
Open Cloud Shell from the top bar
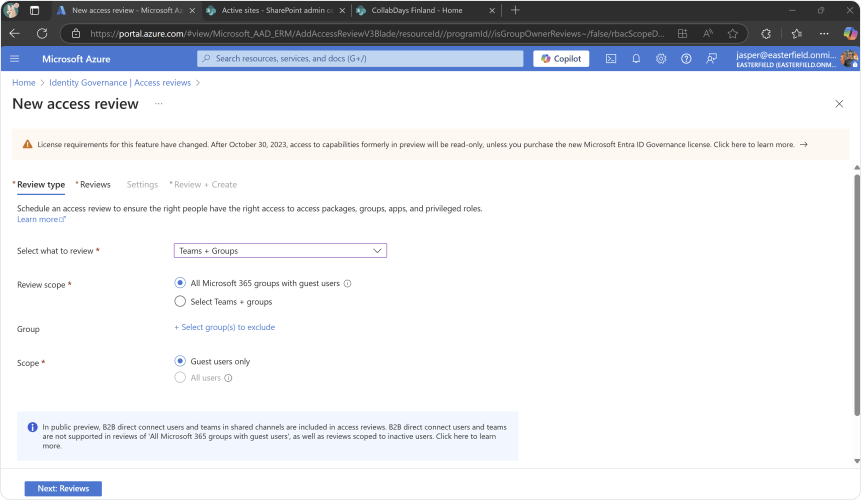click(611, 59)
